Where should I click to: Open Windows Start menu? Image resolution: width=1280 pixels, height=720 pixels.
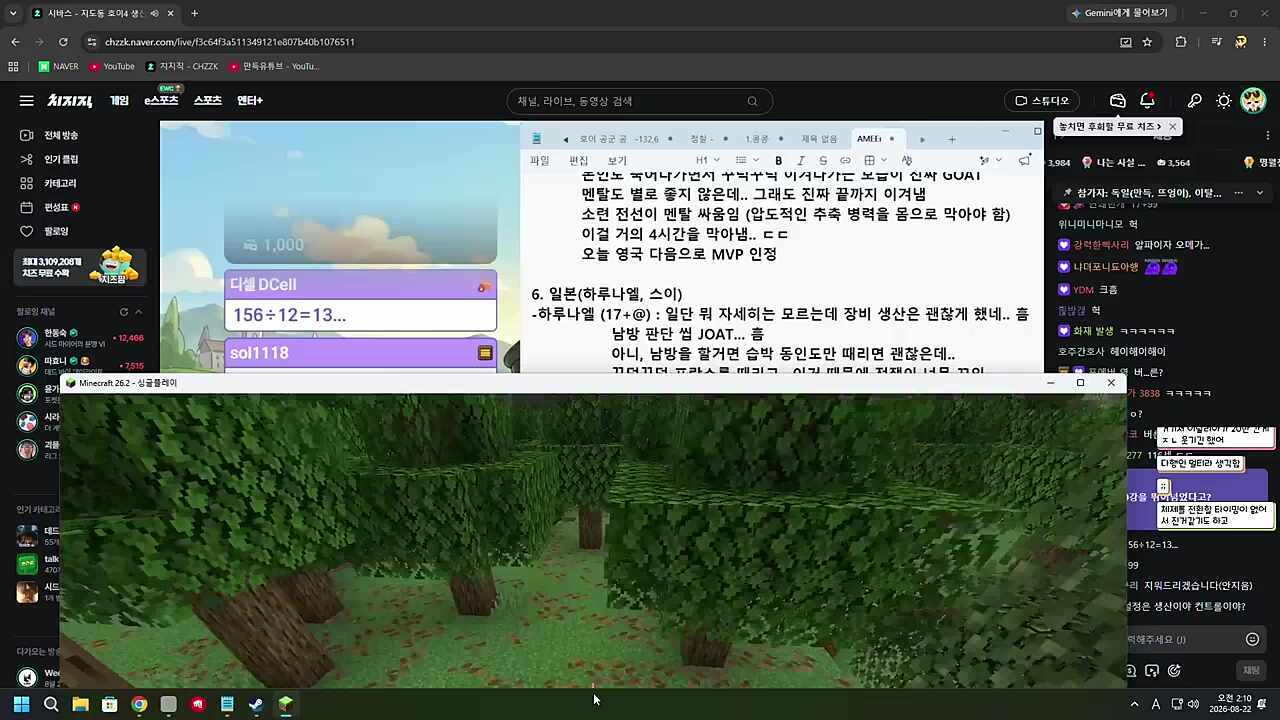tap(21, 704)
